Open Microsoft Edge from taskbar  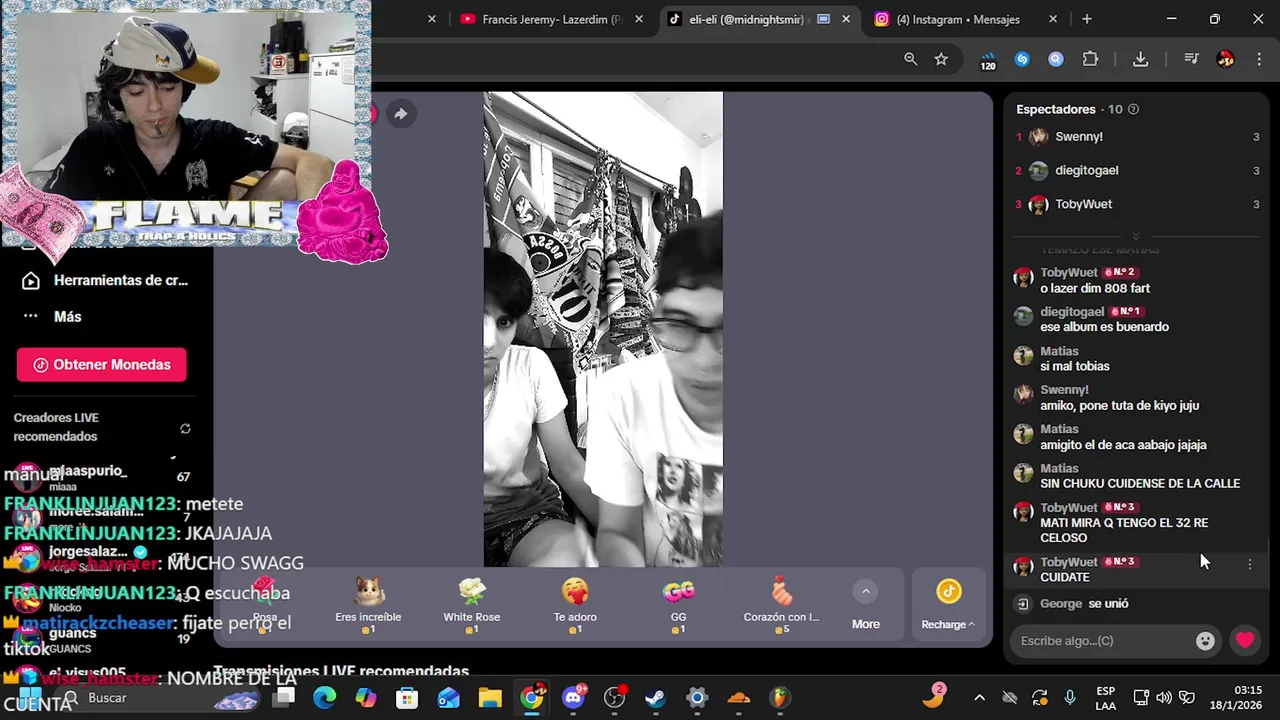point(324,698)
